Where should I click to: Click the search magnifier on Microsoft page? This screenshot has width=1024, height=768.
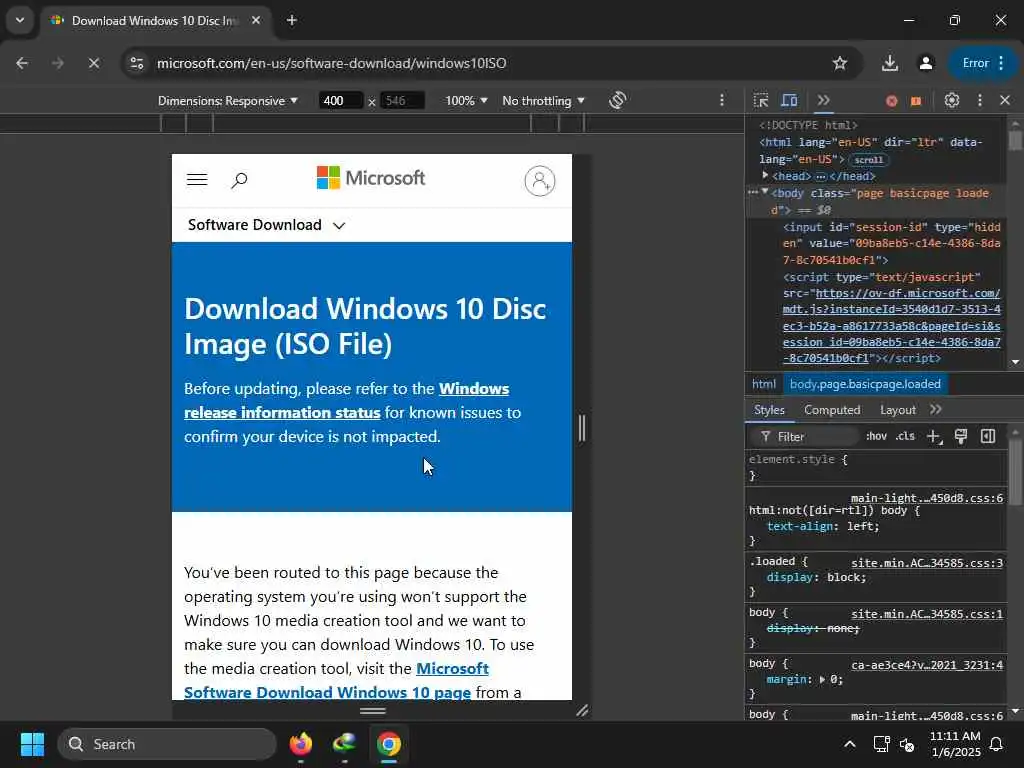[x=239, y=180]
